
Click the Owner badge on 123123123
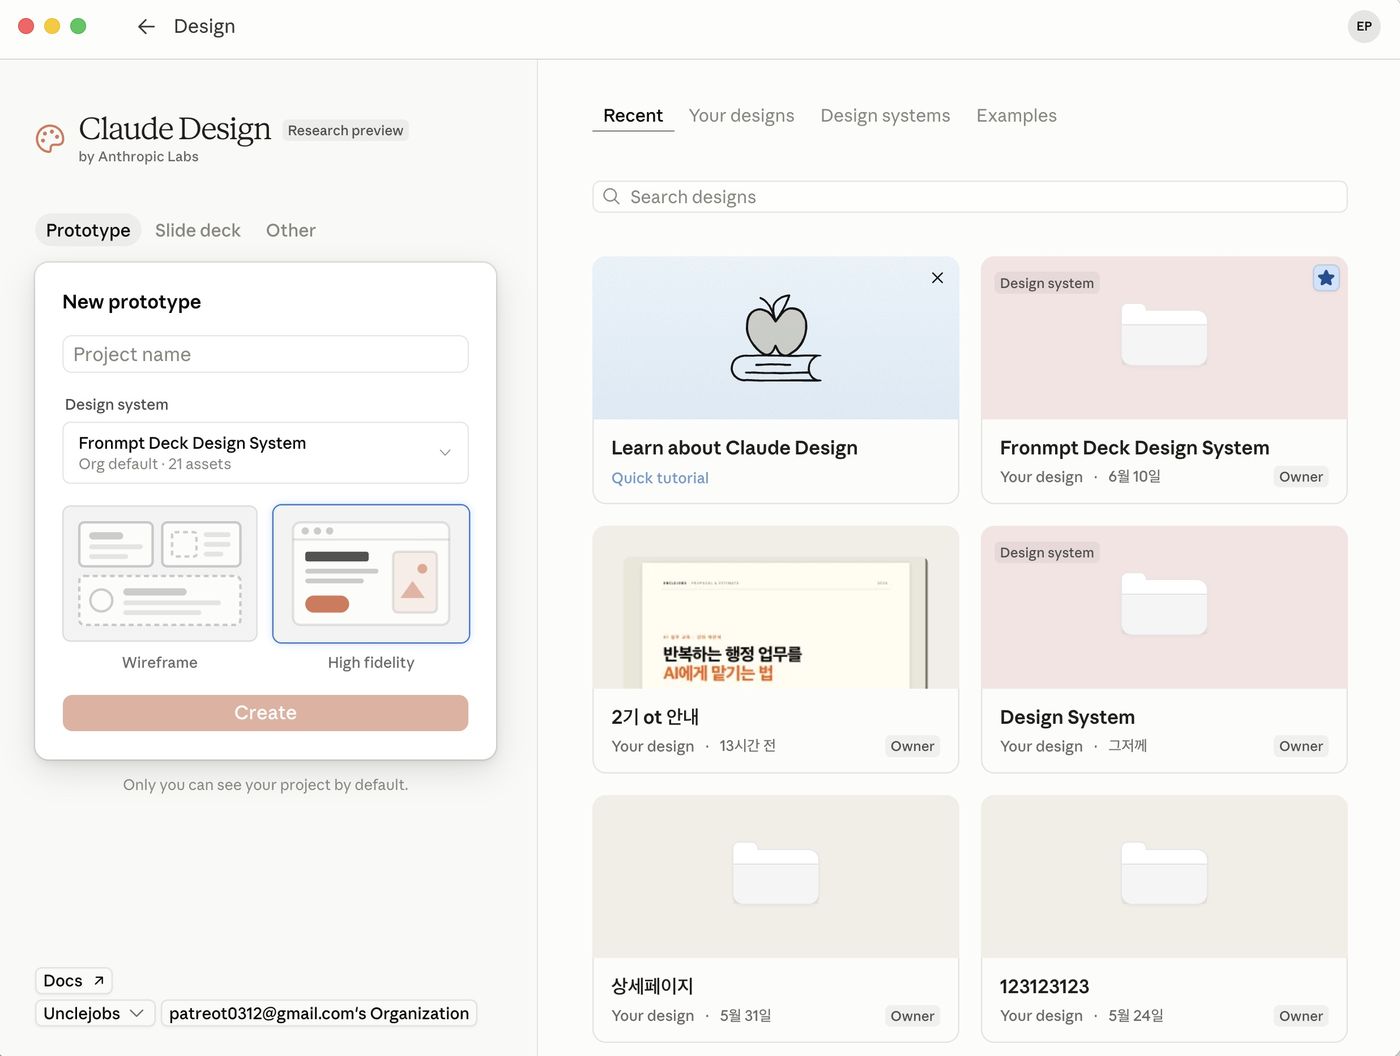coord(1301,1016)
